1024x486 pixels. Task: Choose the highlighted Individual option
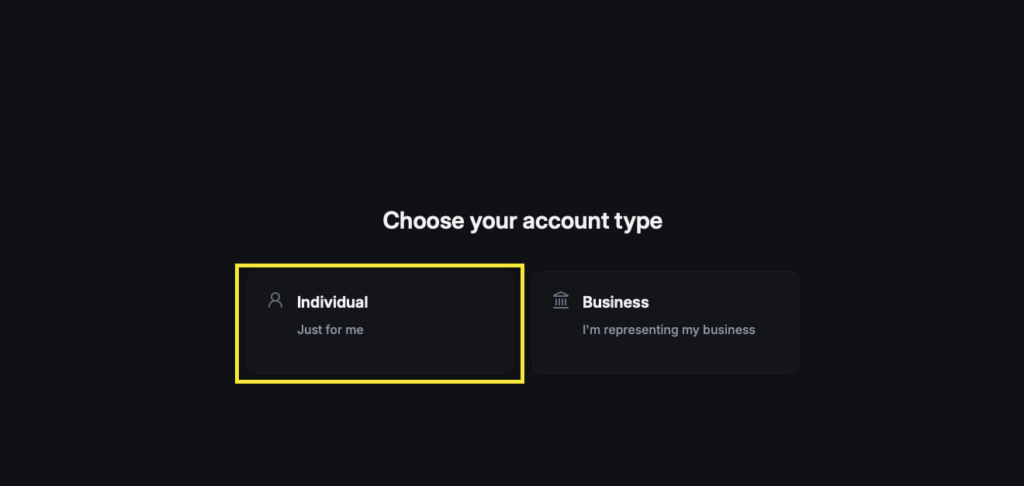click(380, 323)
